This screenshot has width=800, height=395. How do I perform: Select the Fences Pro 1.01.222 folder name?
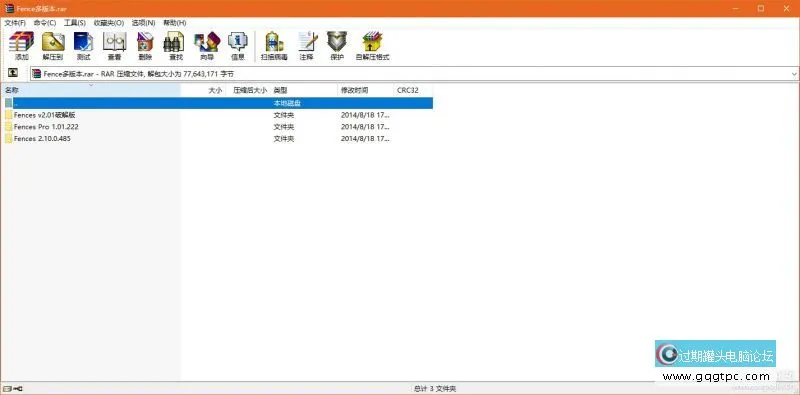pyautogui.click(x=46, y=127)
